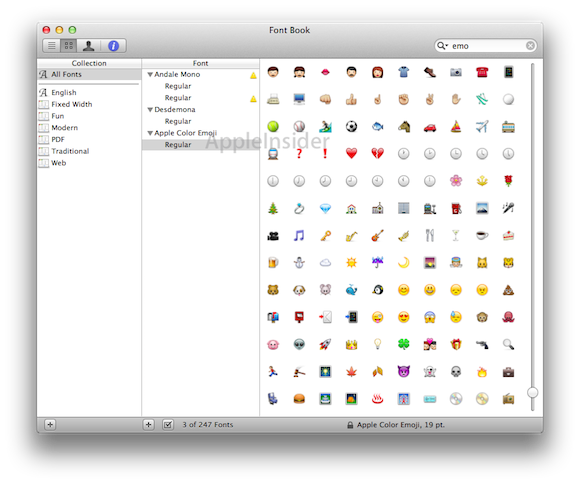Click the red heart emoji glyph
The height and width of the screenshot is (484, 580).
(x=351, y=153)
